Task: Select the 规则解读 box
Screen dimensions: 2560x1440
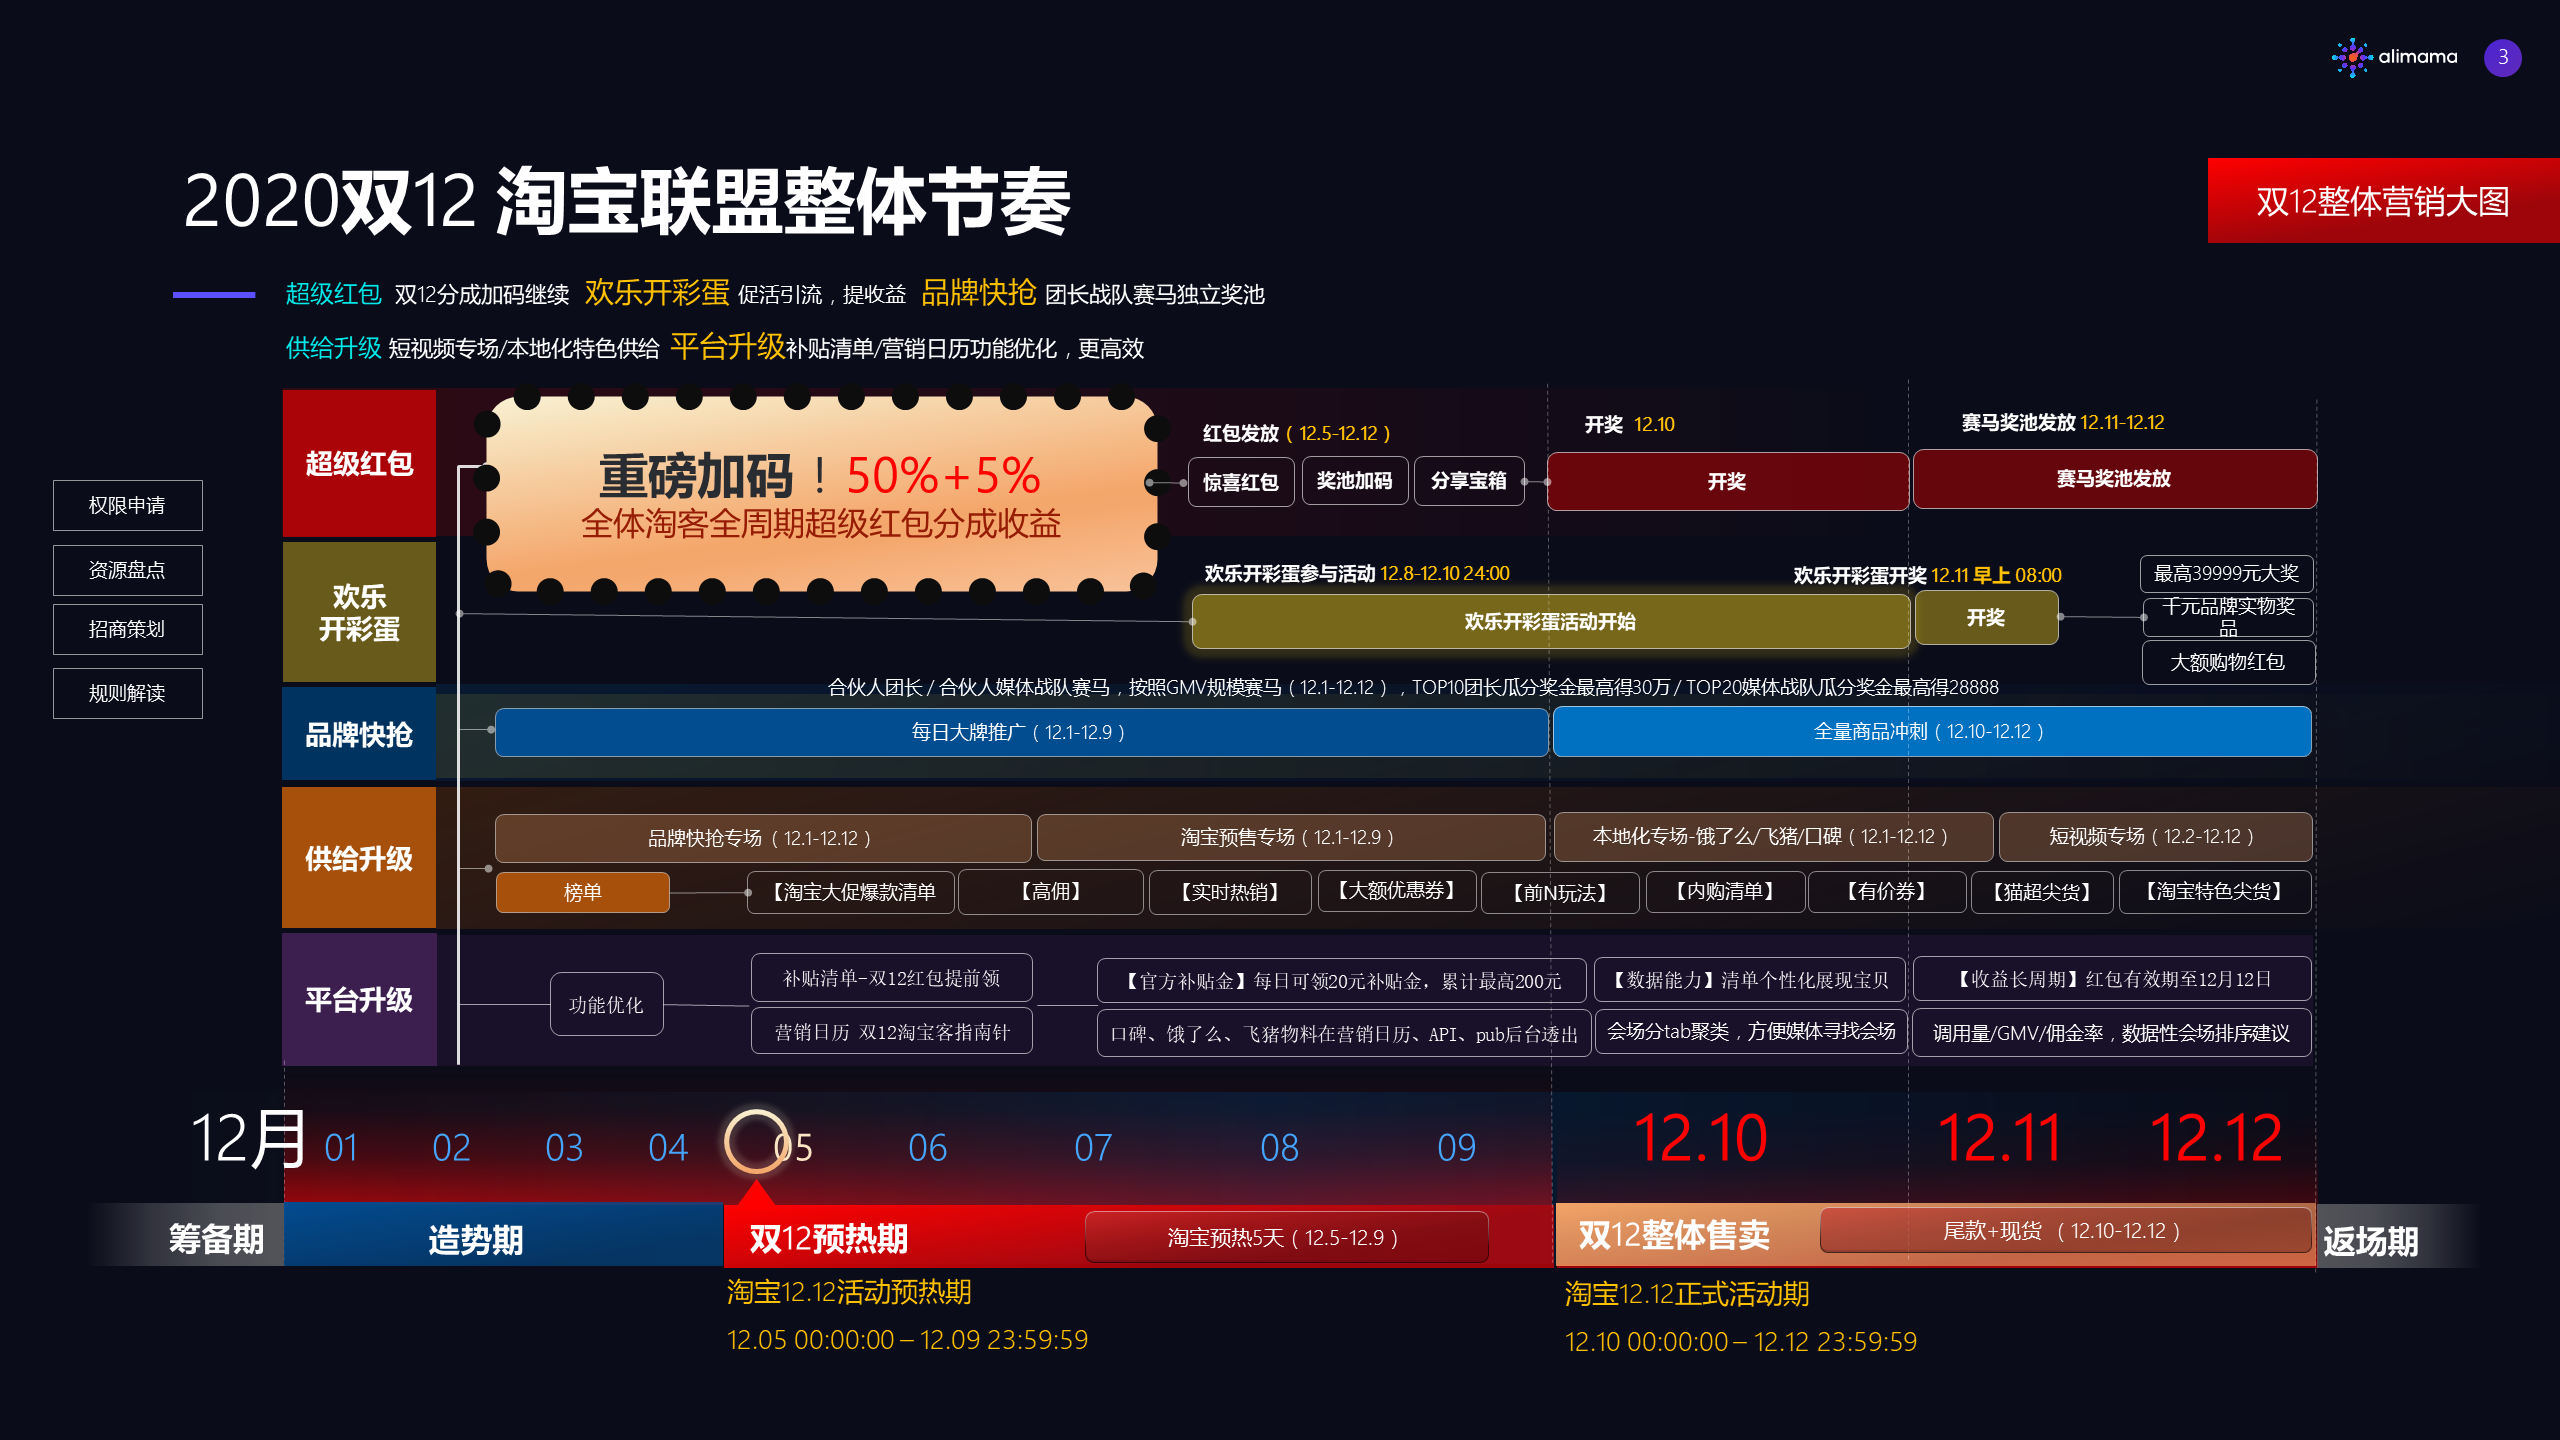Action: click(127, 693)
